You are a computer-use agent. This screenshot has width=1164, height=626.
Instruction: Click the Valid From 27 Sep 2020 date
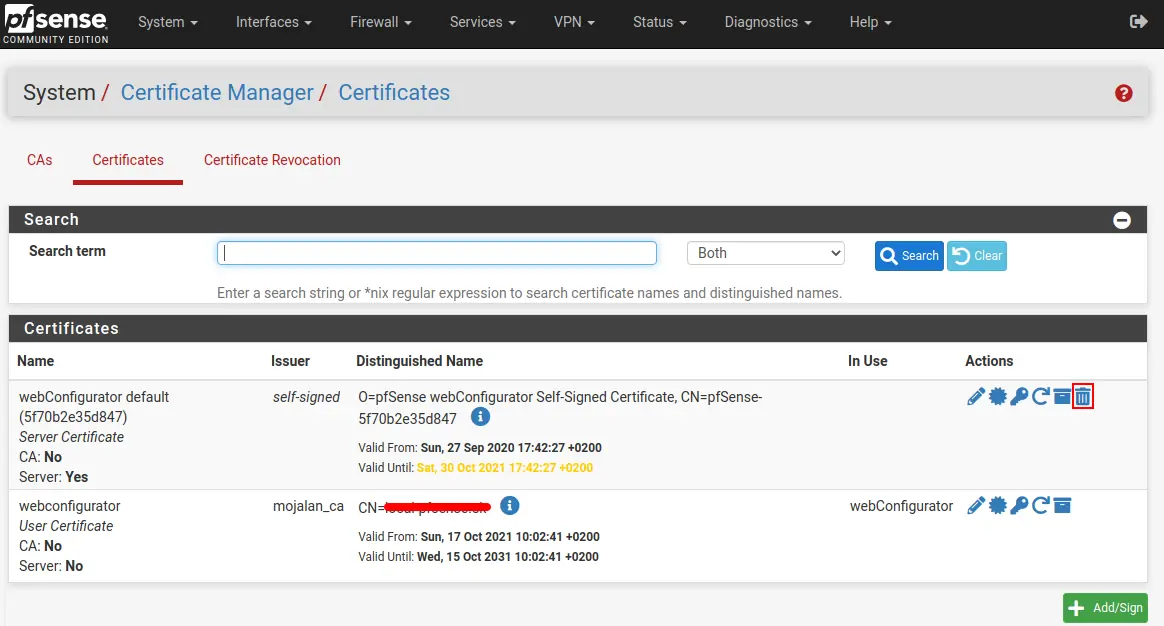click(511, 448)
